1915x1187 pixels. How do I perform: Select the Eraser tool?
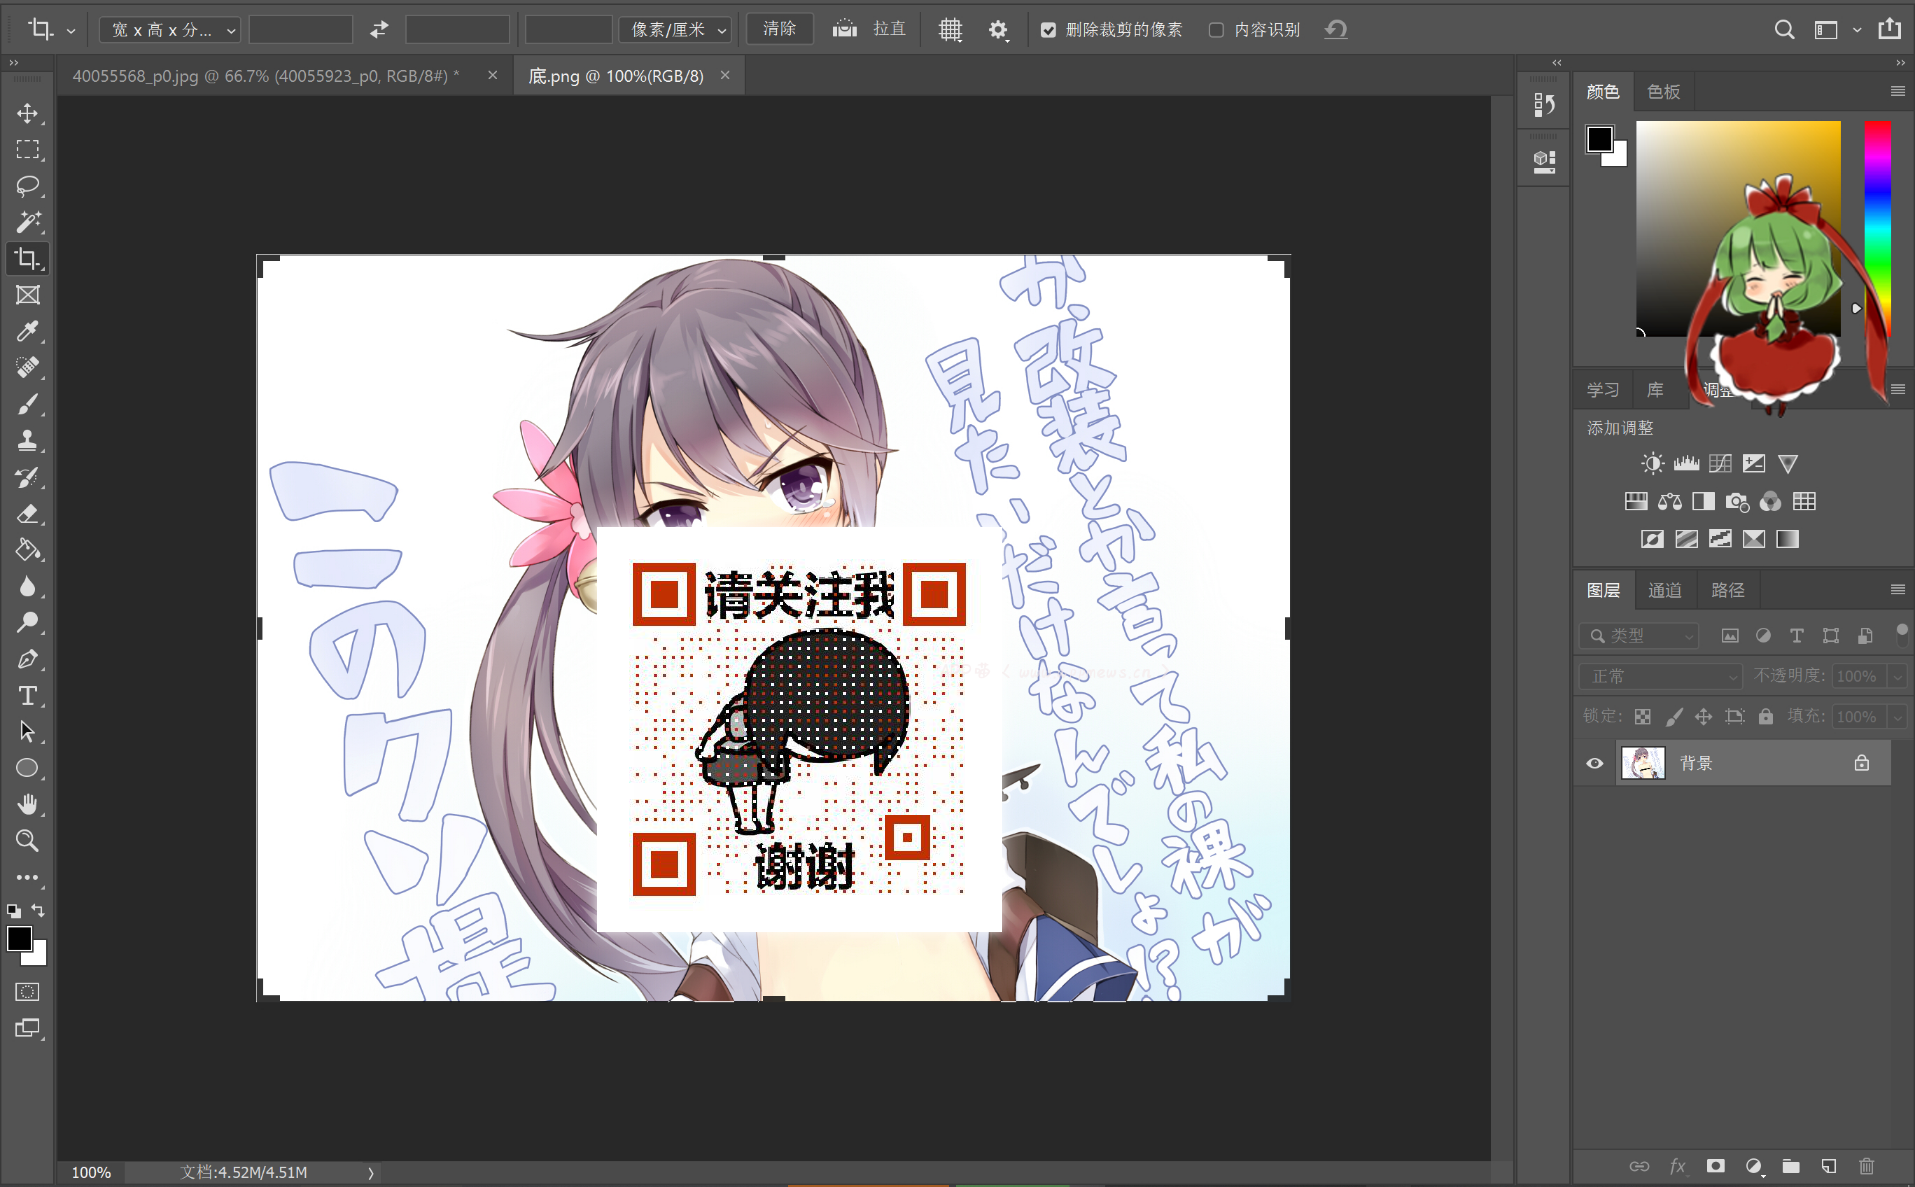[27, 513]
